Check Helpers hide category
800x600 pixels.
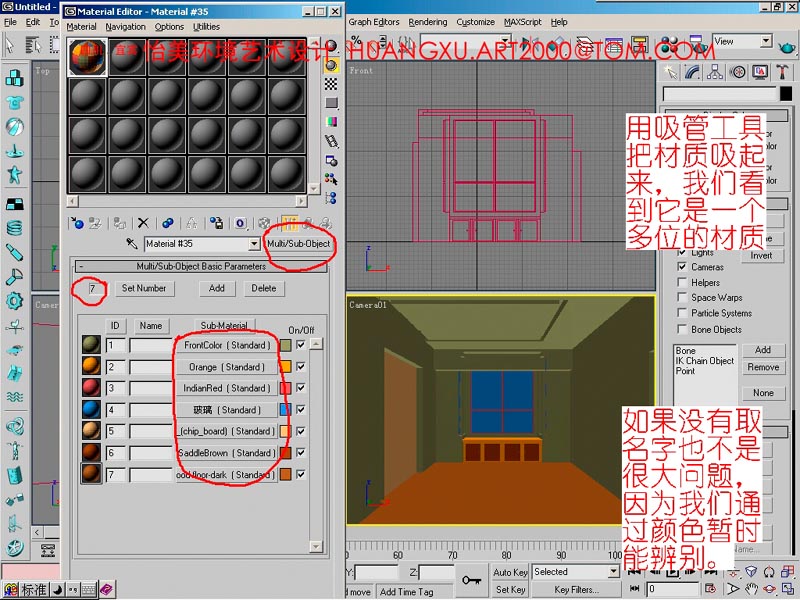click(x=682, y=282)
